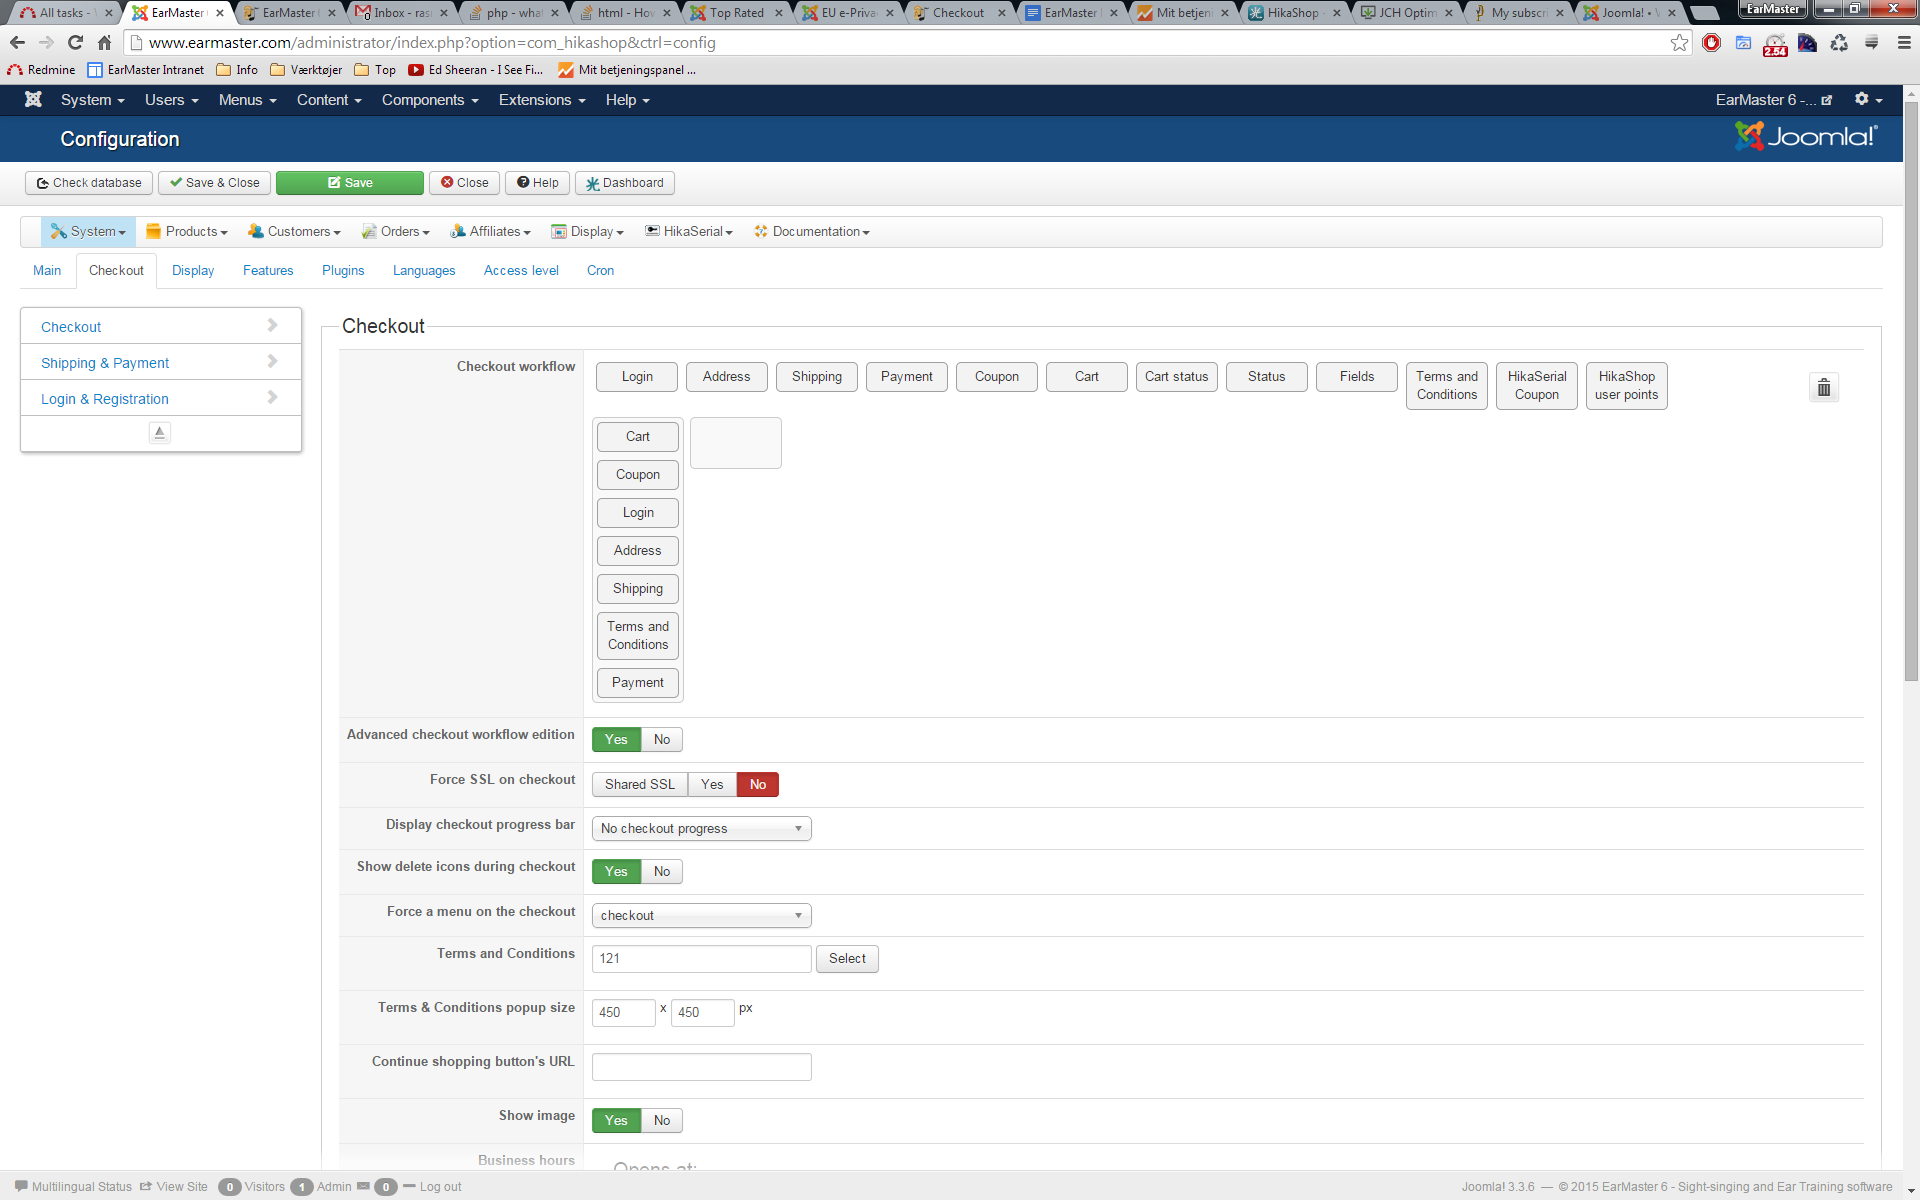
Task: Set Force SSL on checkout to Yes
Action: tap(711, 785)
